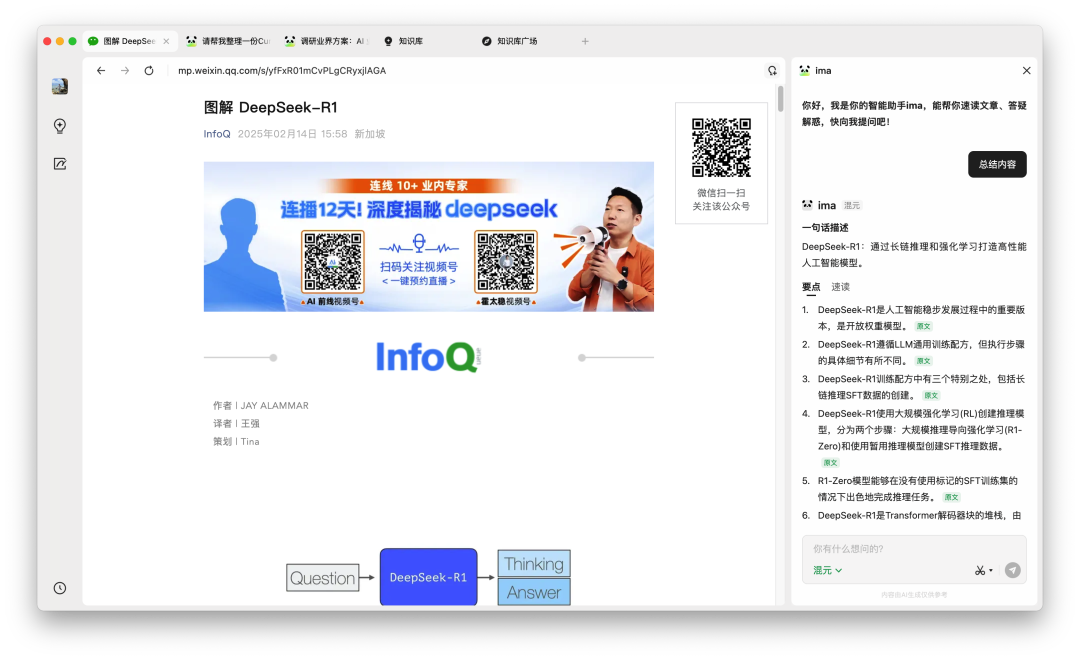The image size is (1080, 660).
Task: Click the send message arrow button
Action: coord(1012,570)
